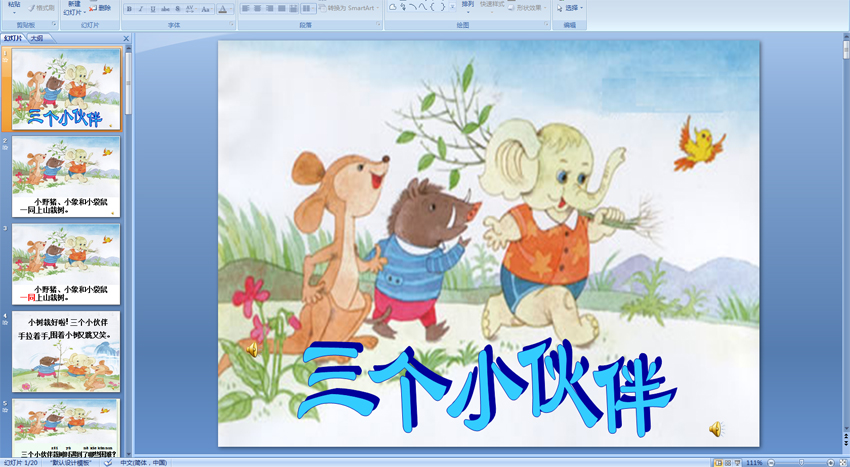Expand the shapes gallery more arrow
This screenshot has width=850, height=467.
(453, 8)
